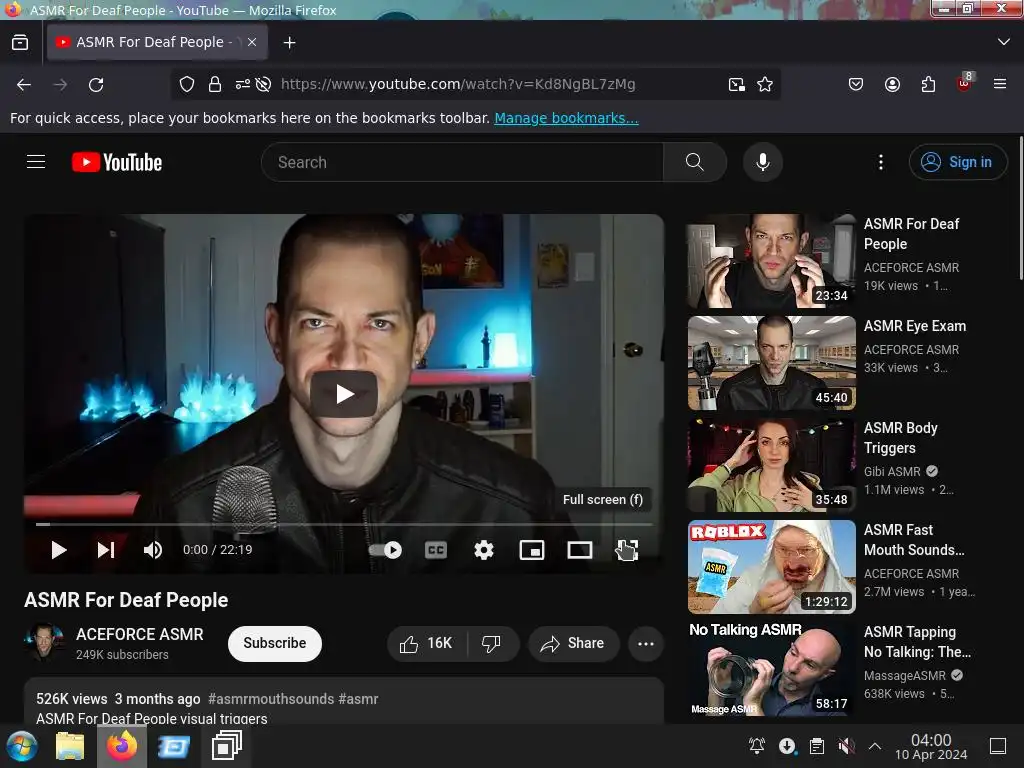Click the Gibi ASMR channel name

[892, 472]
